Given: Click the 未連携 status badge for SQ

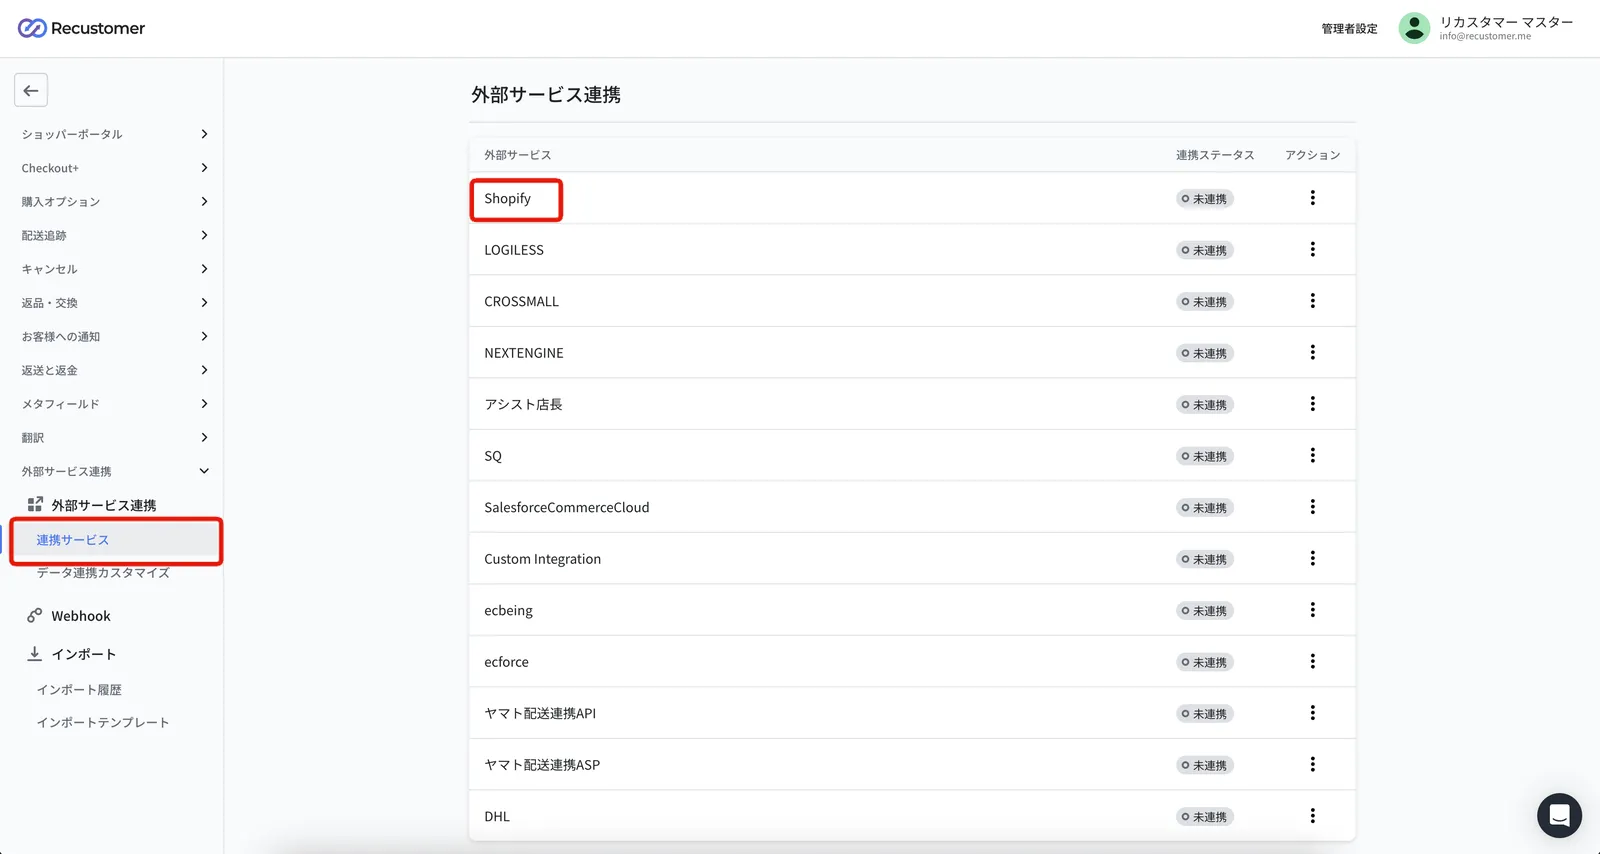Looking at the screenshot, I should (x=1204, y=456).
